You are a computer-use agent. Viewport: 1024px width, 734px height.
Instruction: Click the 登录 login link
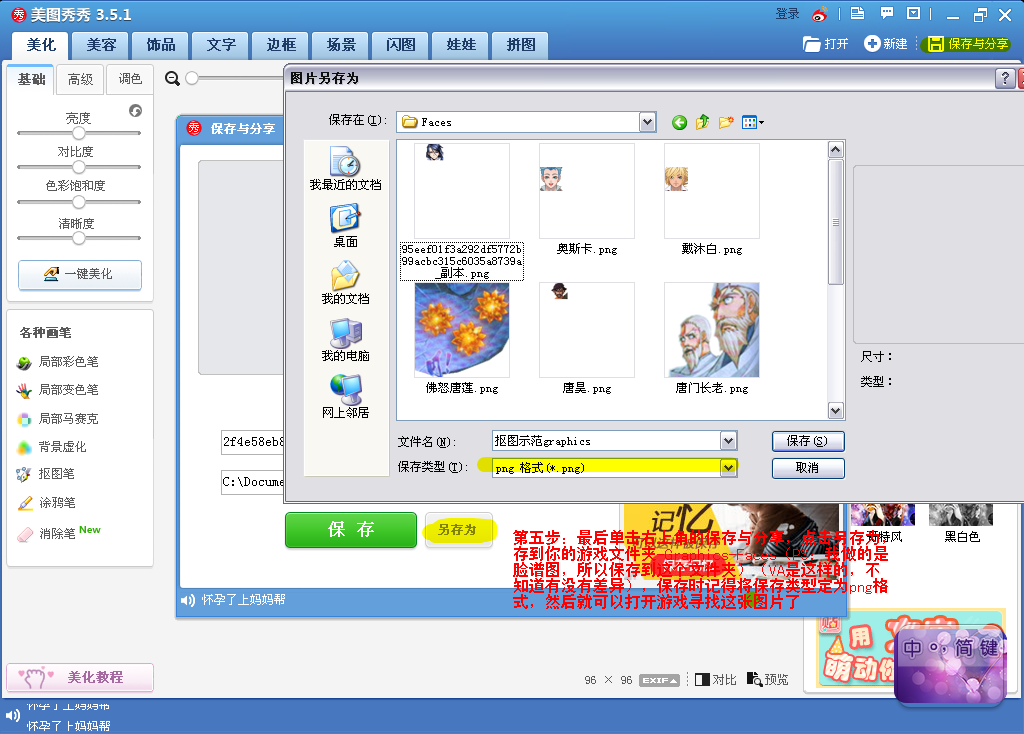(788, 14)
